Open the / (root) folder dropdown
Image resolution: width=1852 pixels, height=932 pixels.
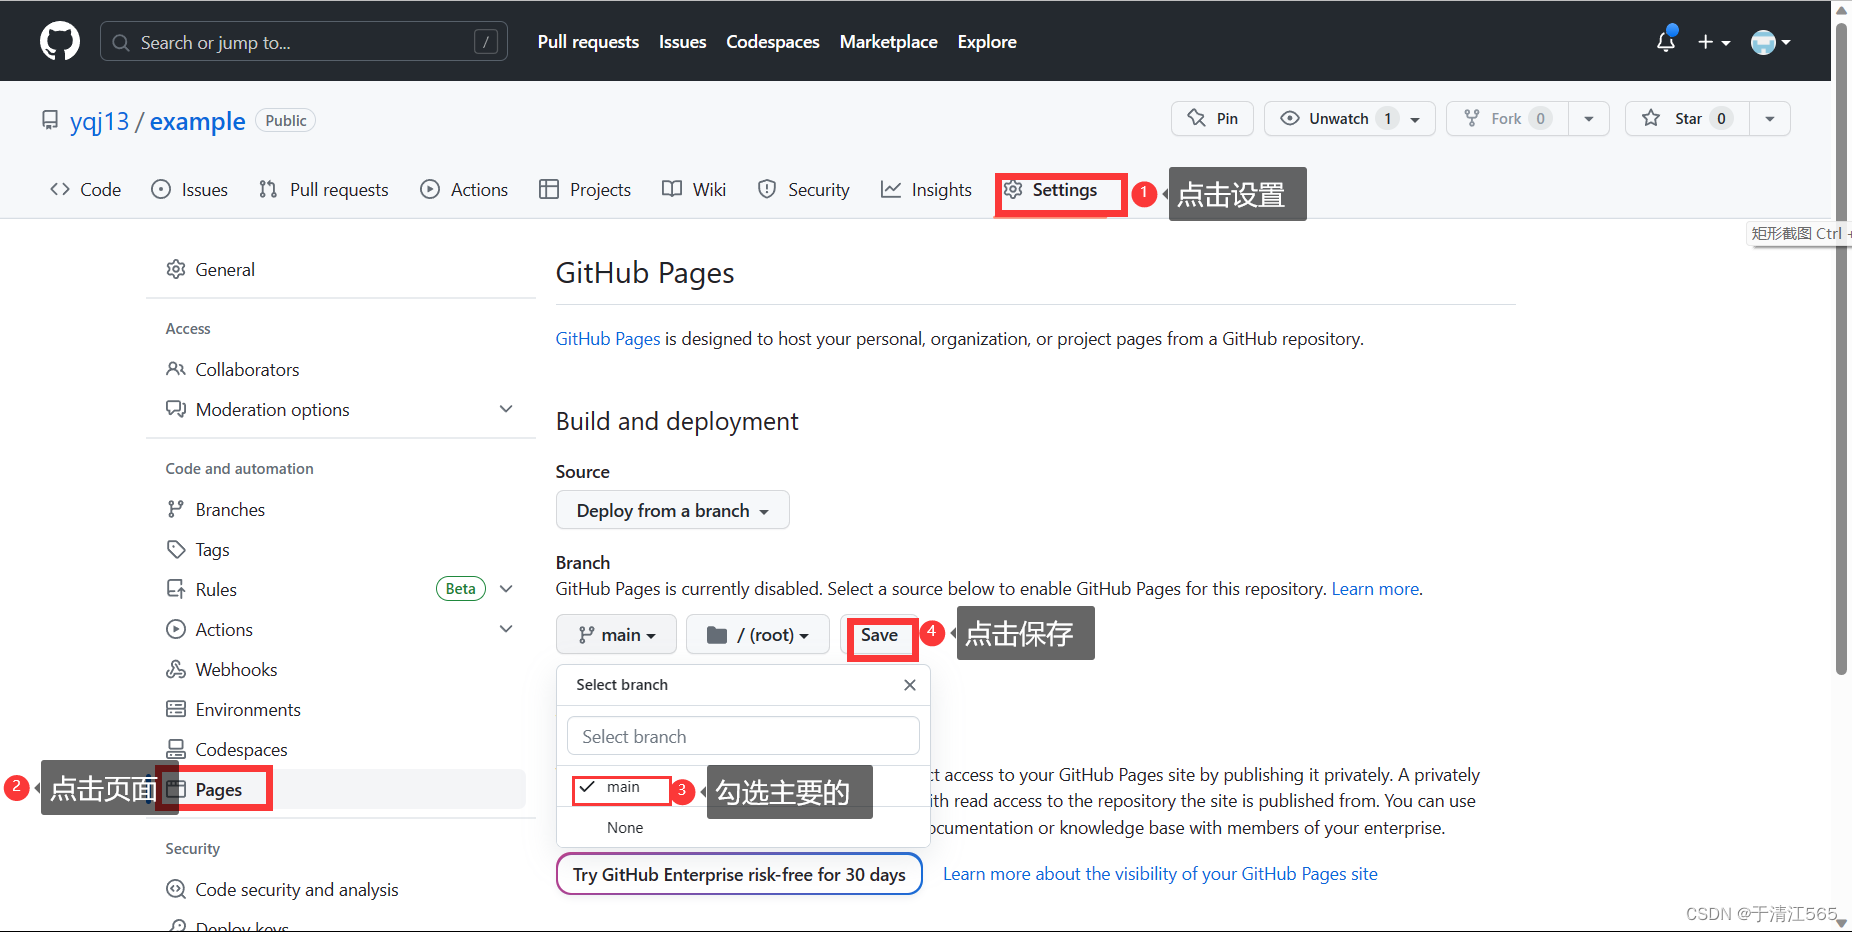[758, 635]
